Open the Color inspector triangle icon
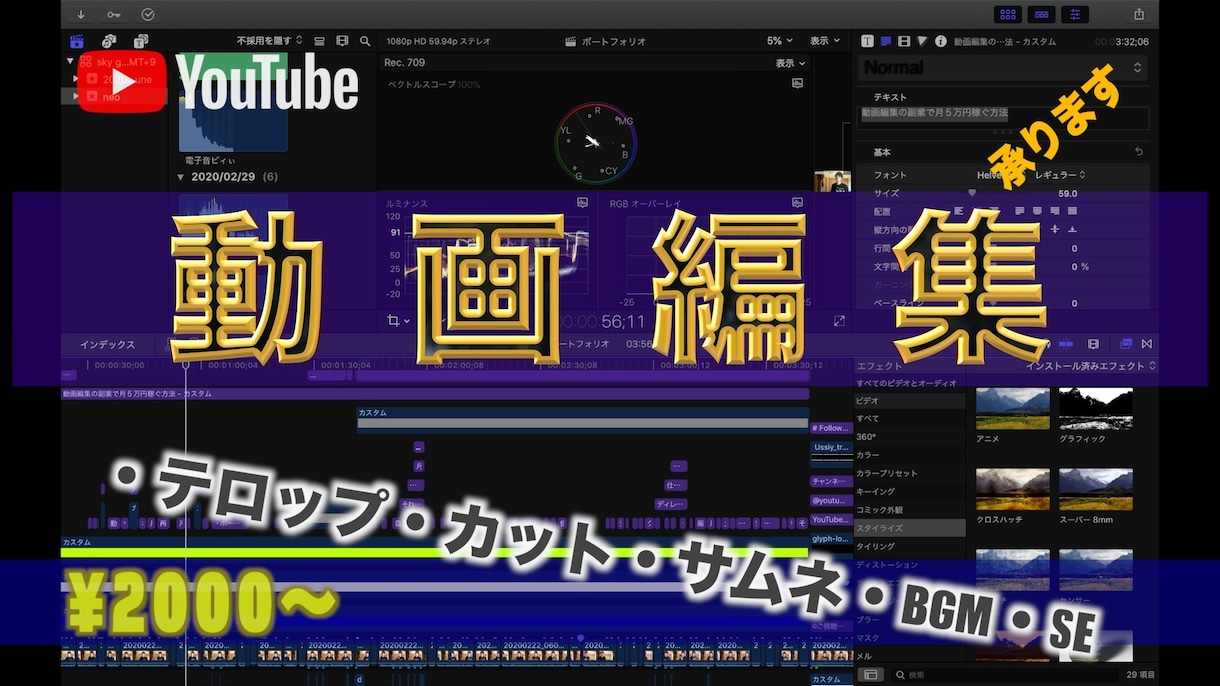 tap(922, 41)
